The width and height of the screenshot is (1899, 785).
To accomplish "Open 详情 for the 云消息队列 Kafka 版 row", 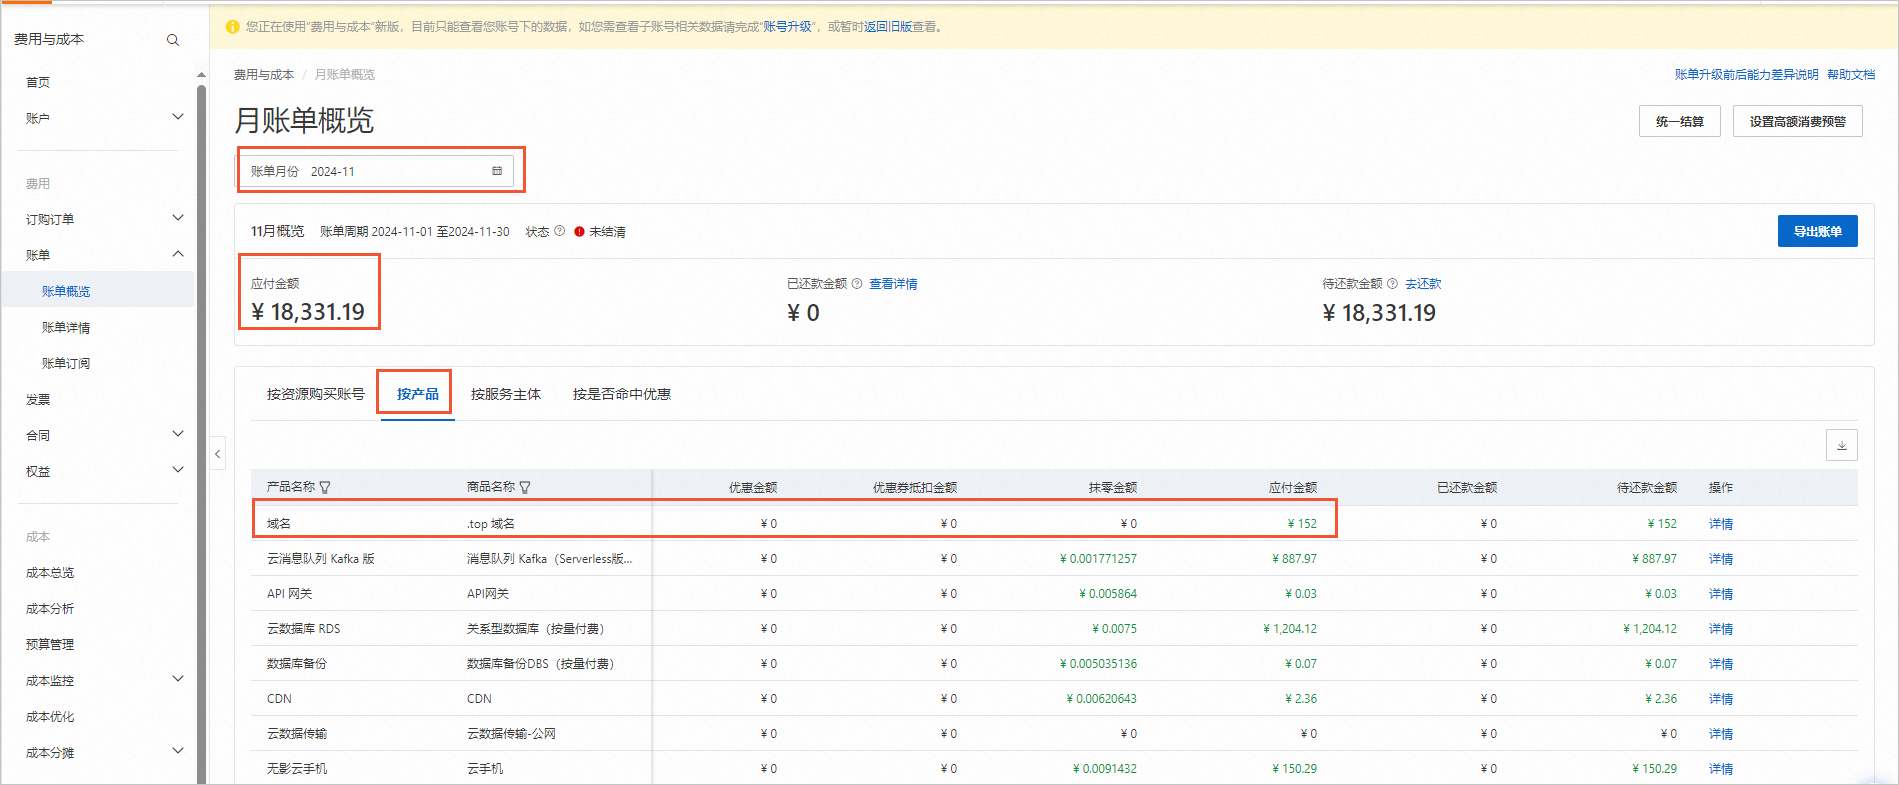I will [1721, 559].
